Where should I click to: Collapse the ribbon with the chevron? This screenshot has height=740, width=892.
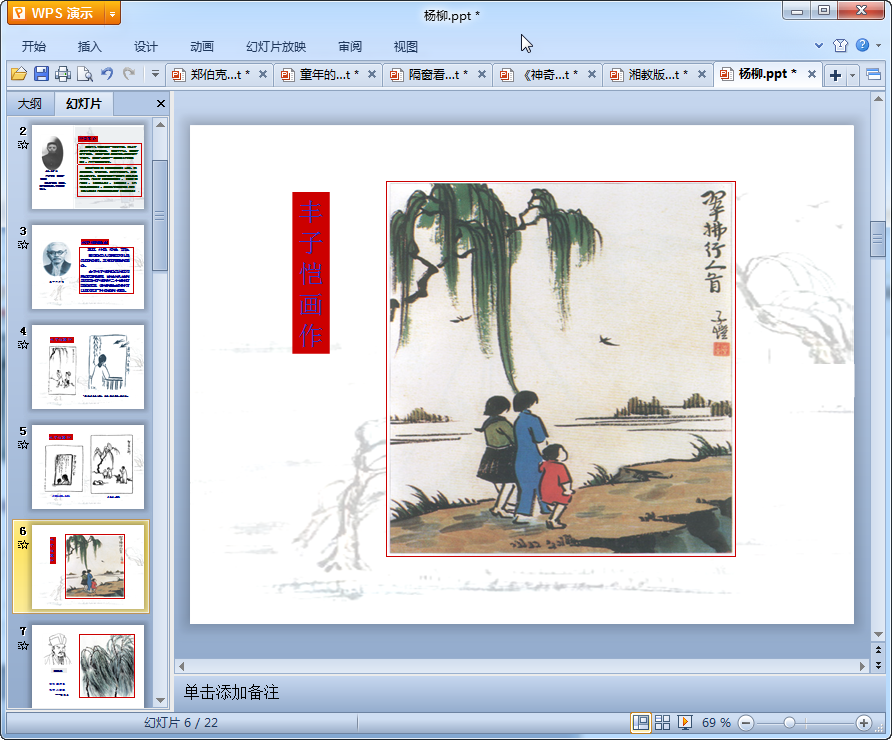[819, 46]
